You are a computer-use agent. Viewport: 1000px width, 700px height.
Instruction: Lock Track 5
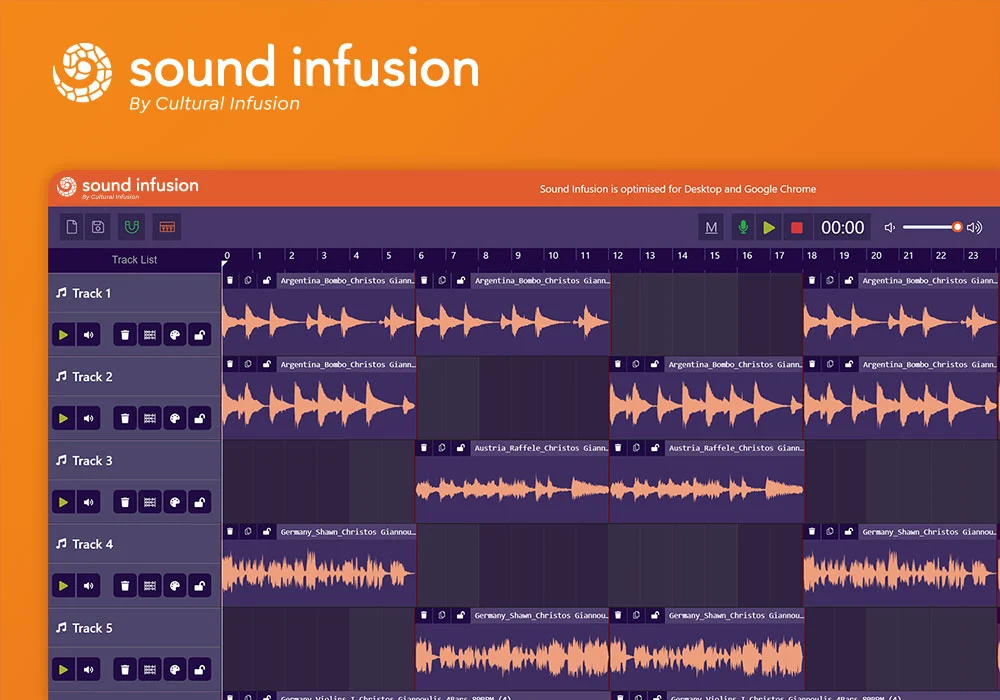[200, 669]
